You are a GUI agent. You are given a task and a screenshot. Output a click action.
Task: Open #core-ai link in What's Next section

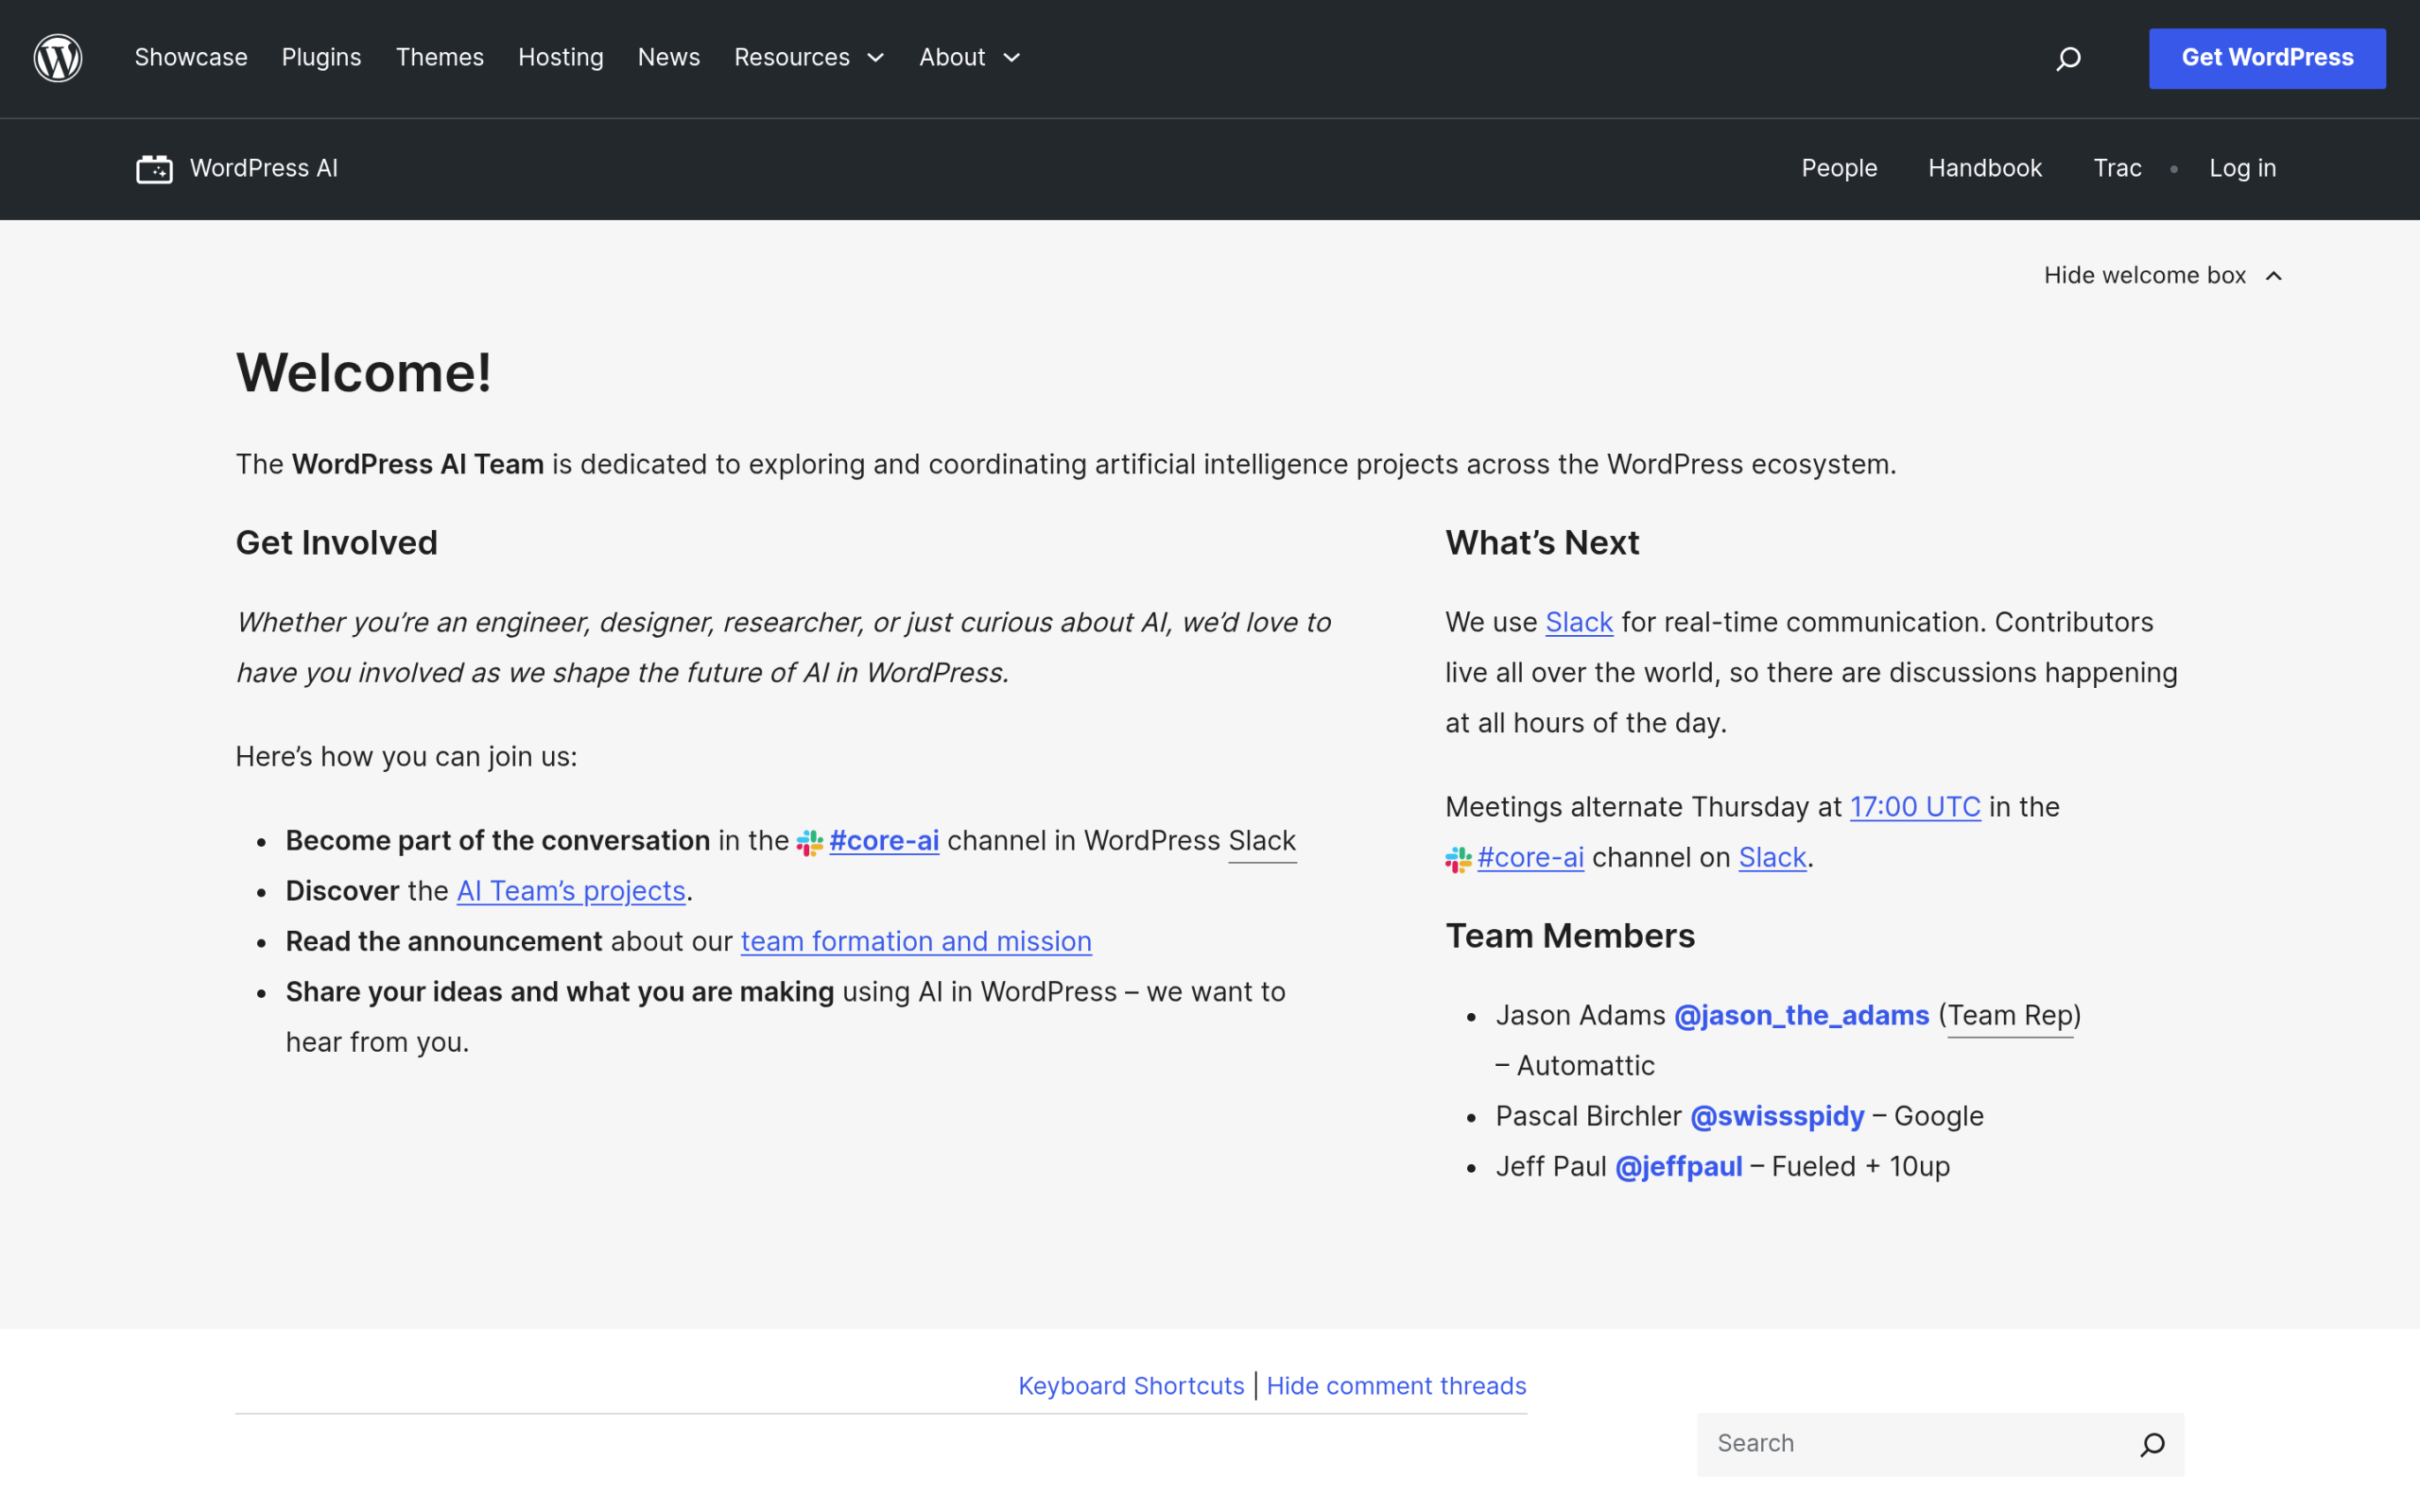pos(1530,858)
